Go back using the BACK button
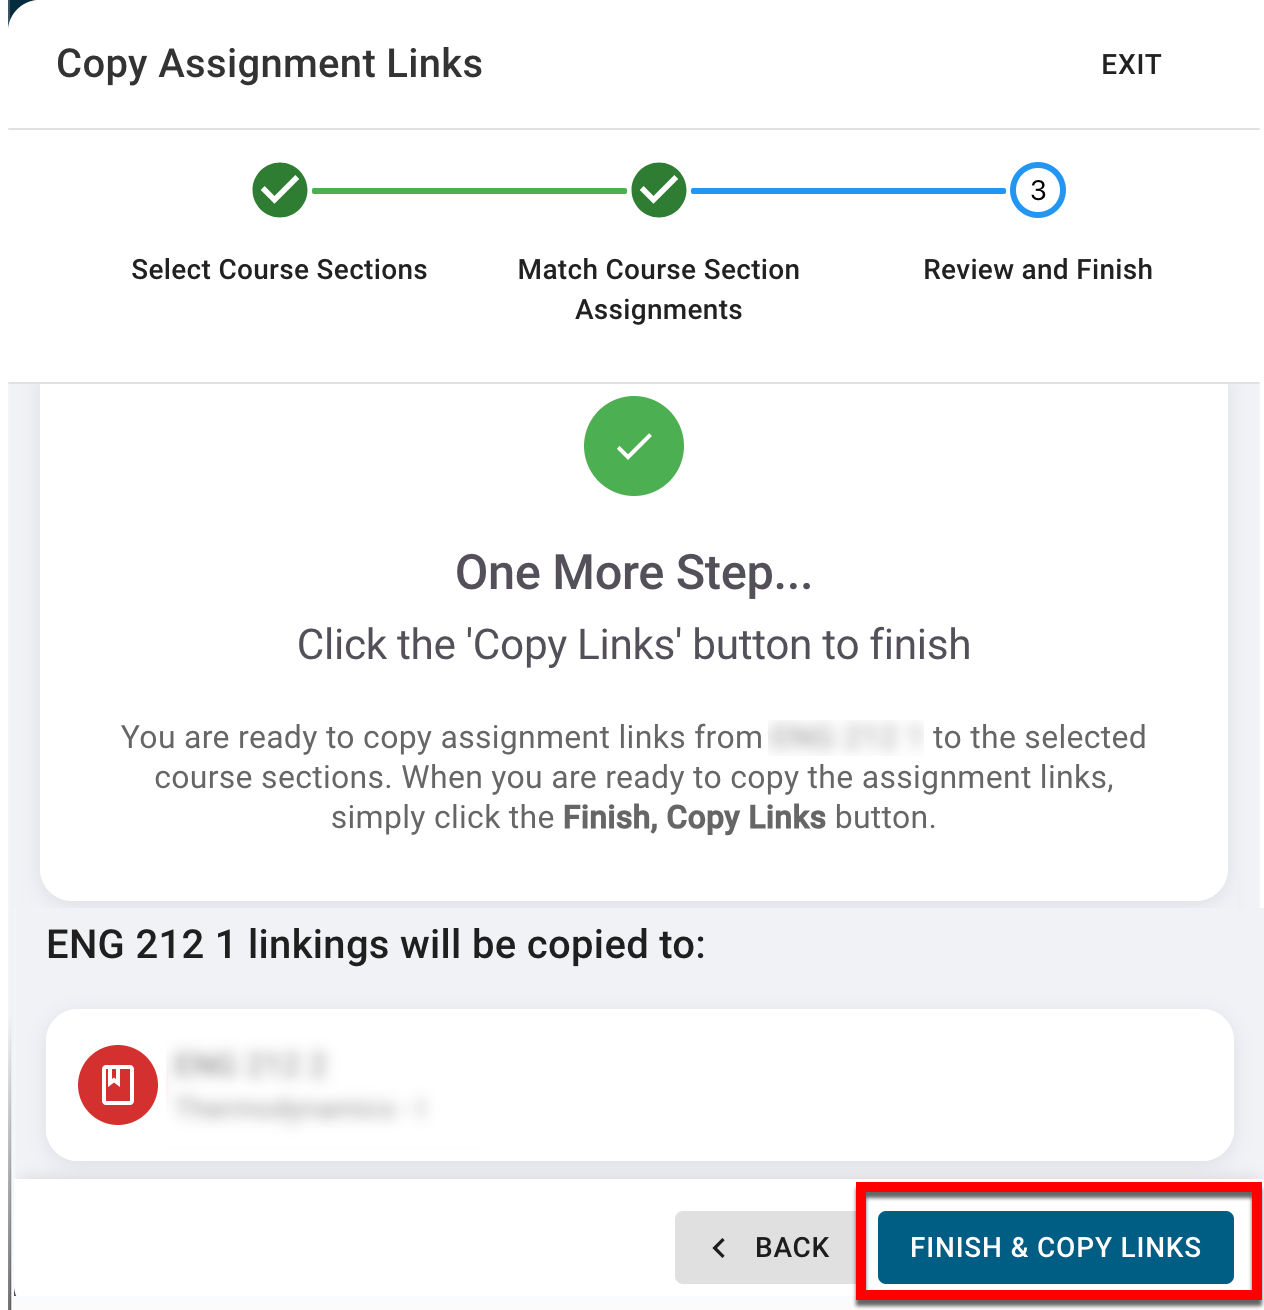 (x=770, y=1247)
